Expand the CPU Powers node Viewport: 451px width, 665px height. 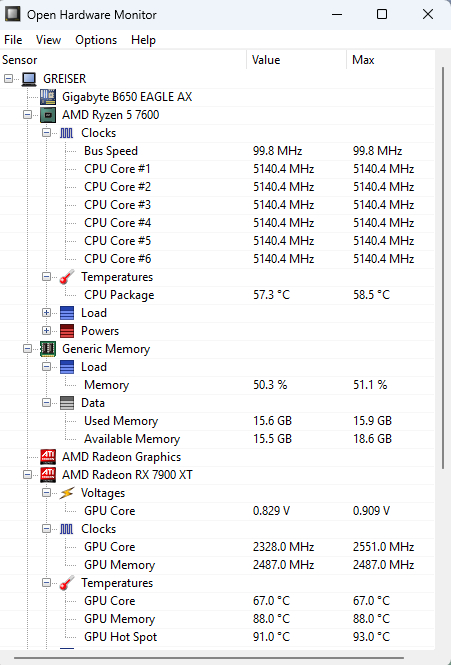click(x=47, y=331)
